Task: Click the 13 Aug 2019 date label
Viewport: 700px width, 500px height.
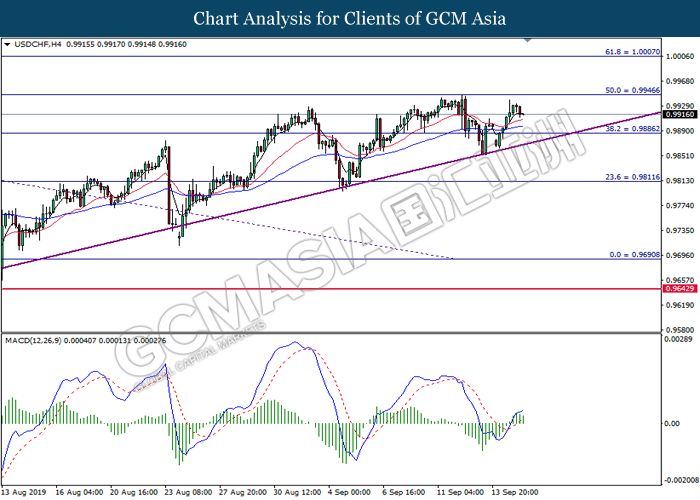Action: (24, 492)
